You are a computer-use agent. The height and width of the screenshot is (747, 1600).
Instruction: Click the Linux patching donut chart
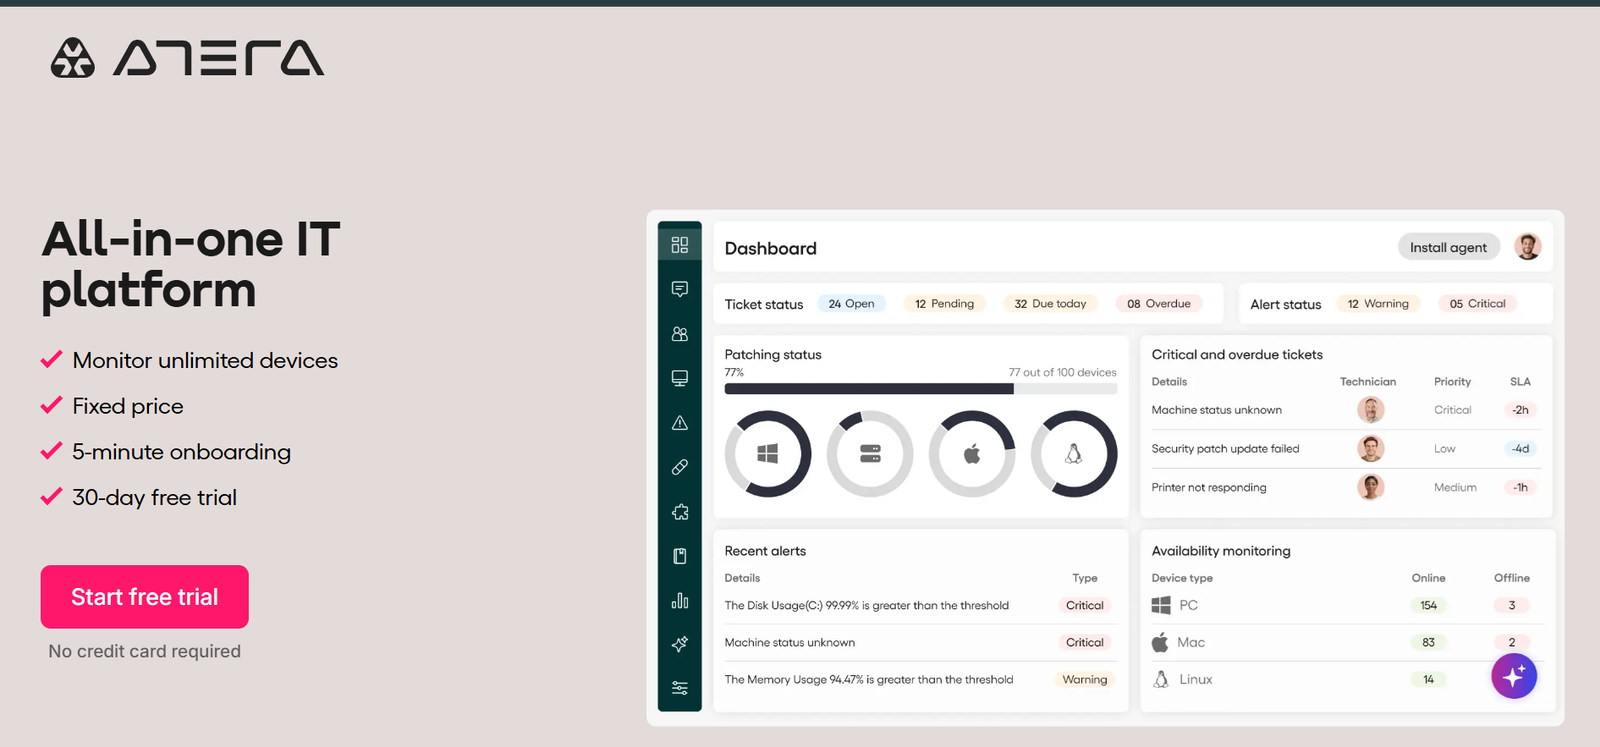click(1074, 454)
